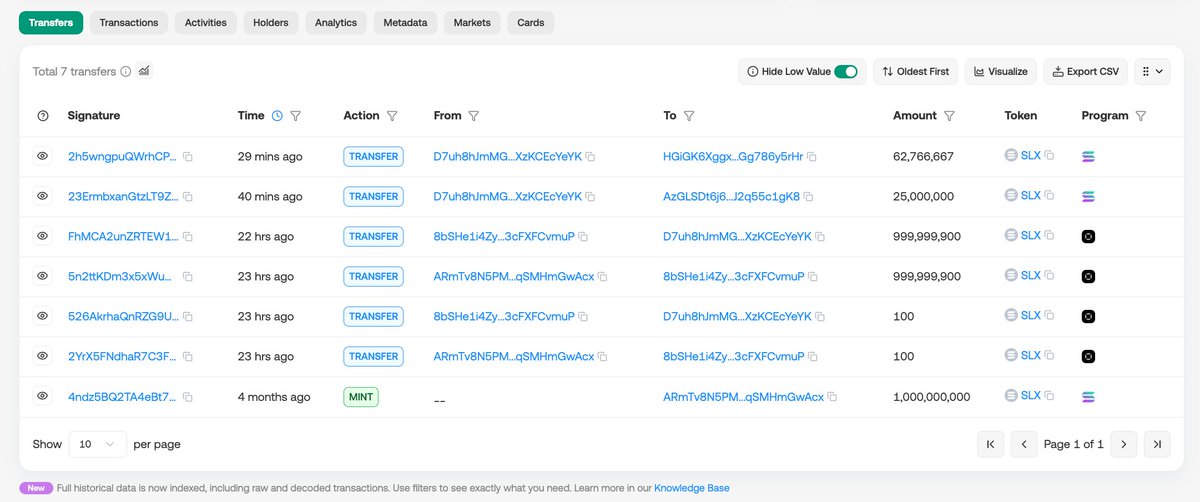
Task: Click program icon in 22 hrs ago row
Action: (x=1089, y=237)
